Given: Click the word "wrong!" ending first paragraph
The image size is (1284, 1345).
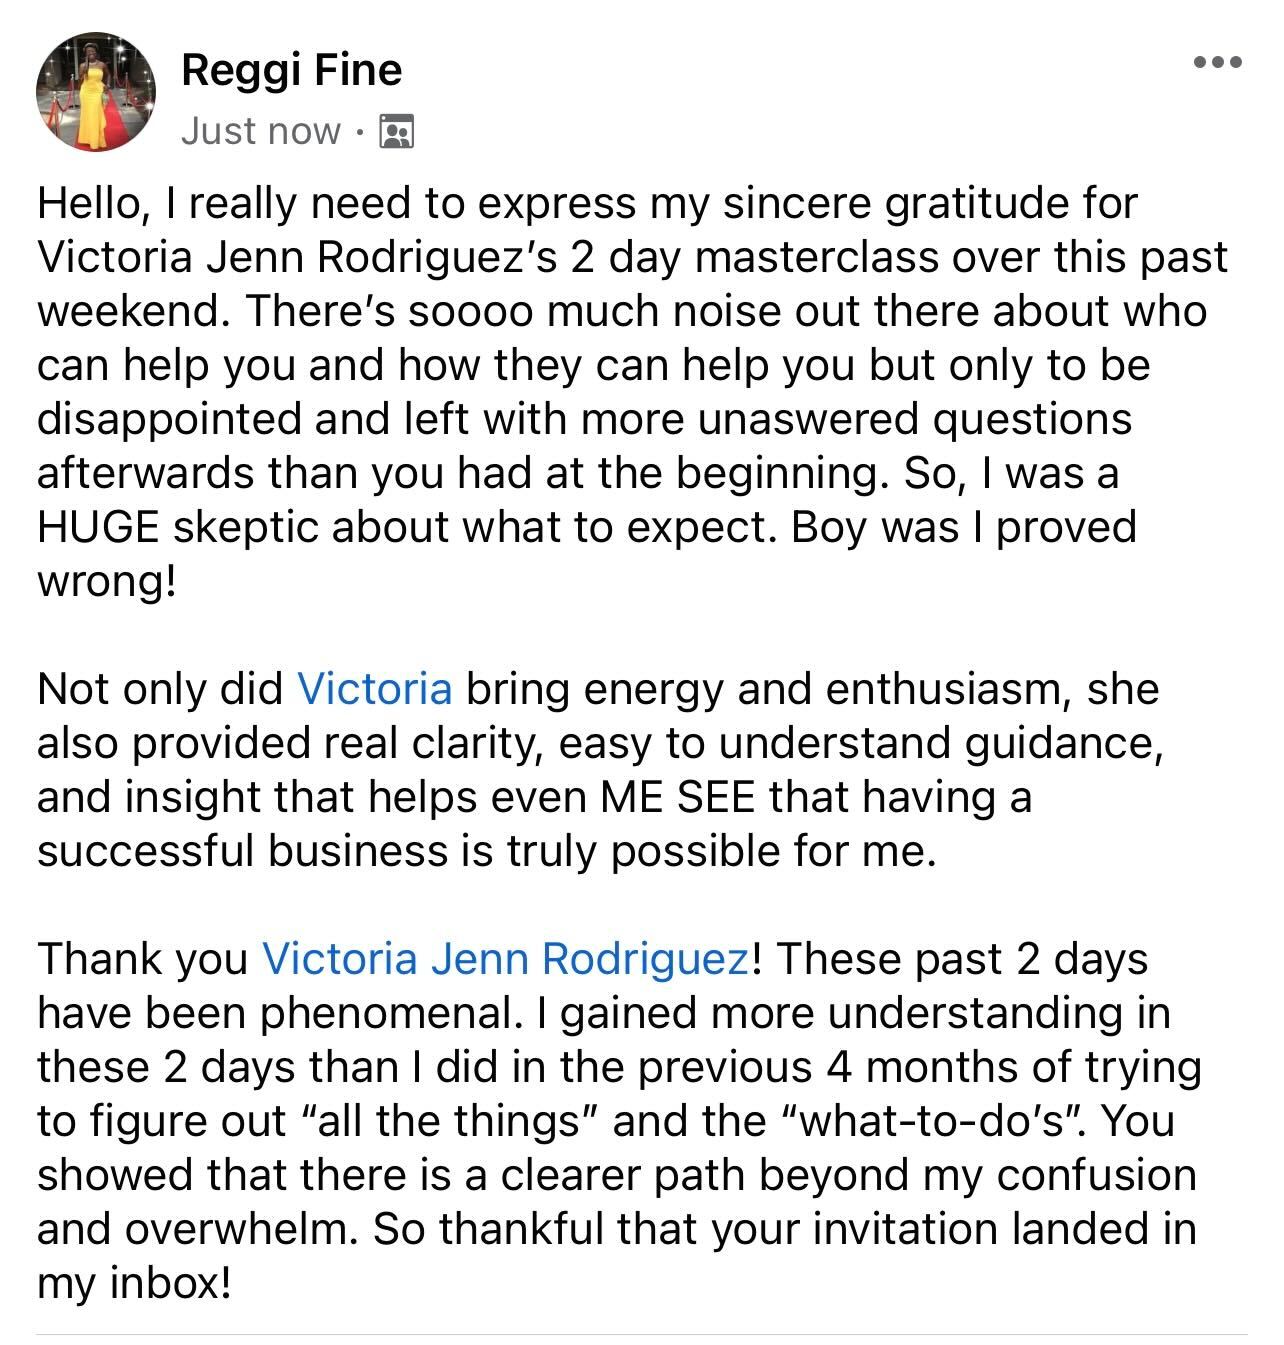Looking at the screenshot, I should [106, 581].
